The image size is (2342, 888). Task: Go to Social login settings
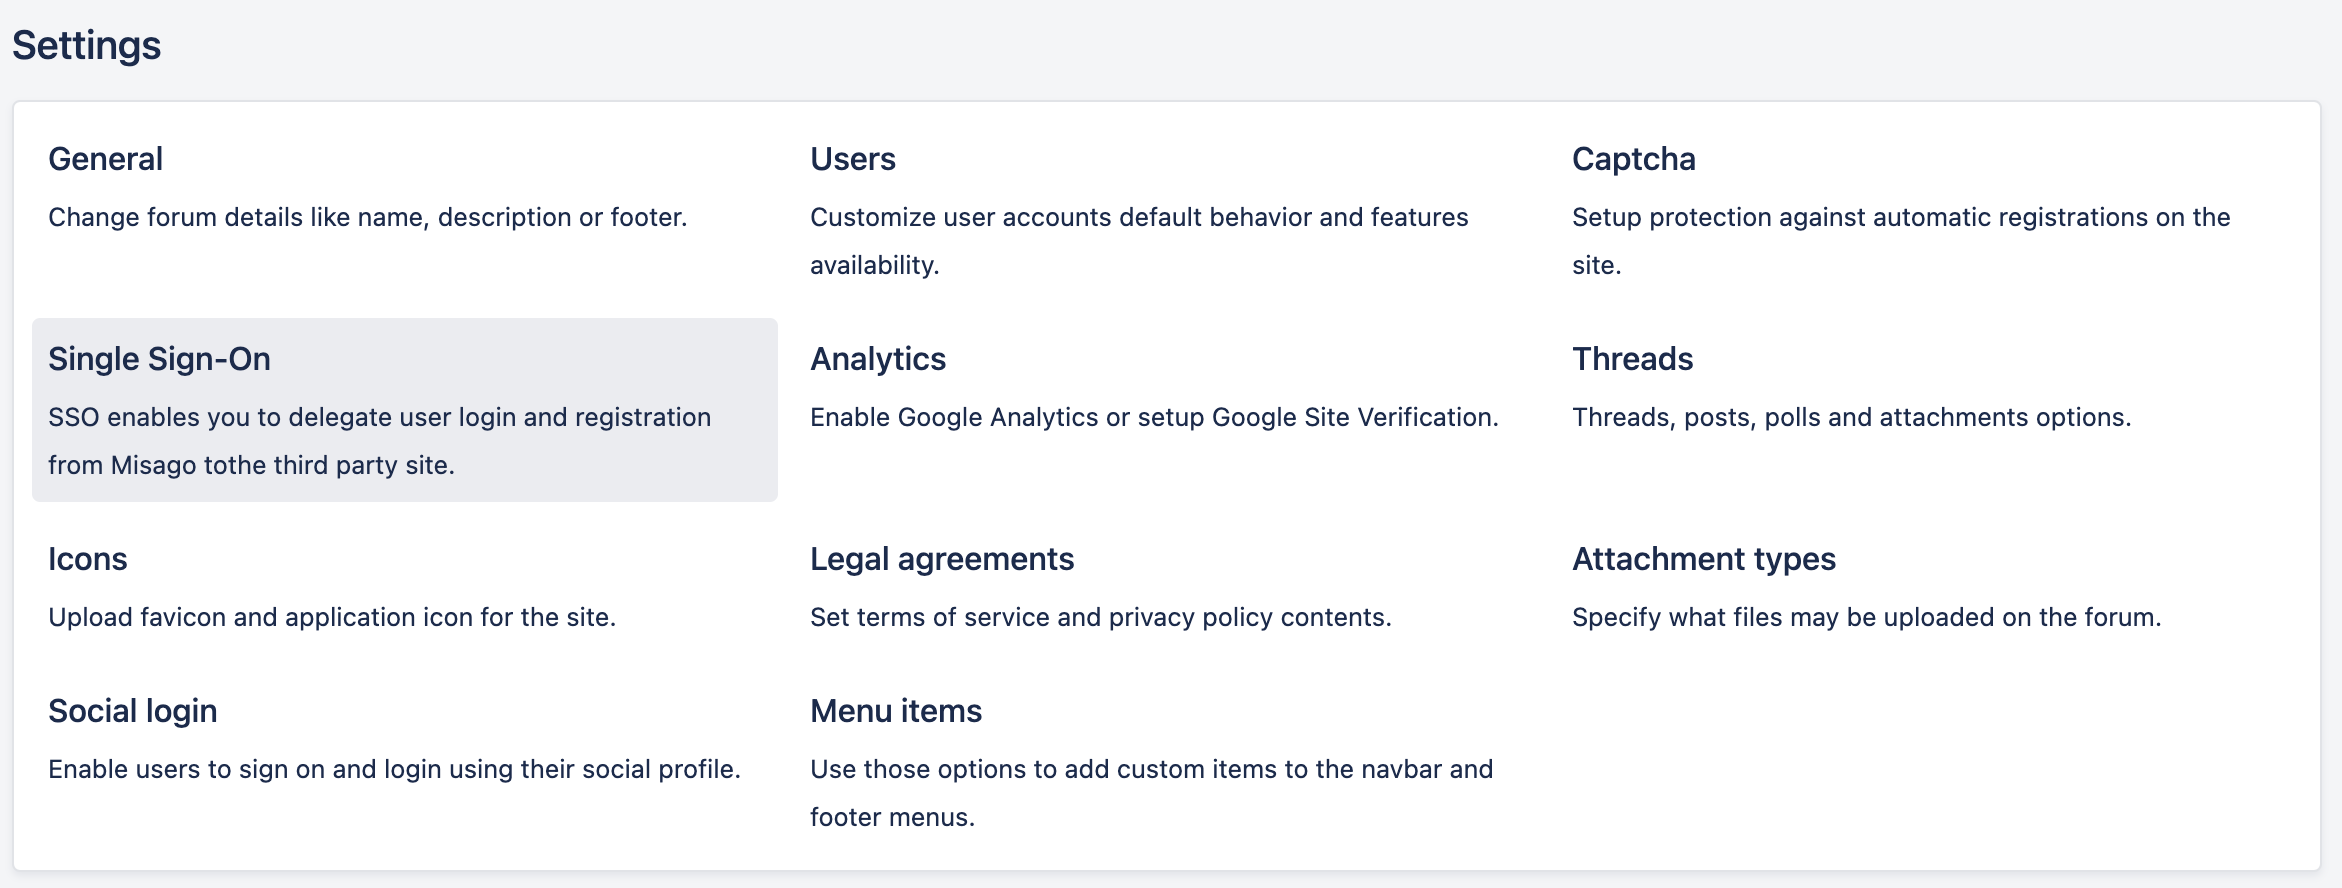pos(132,711)
